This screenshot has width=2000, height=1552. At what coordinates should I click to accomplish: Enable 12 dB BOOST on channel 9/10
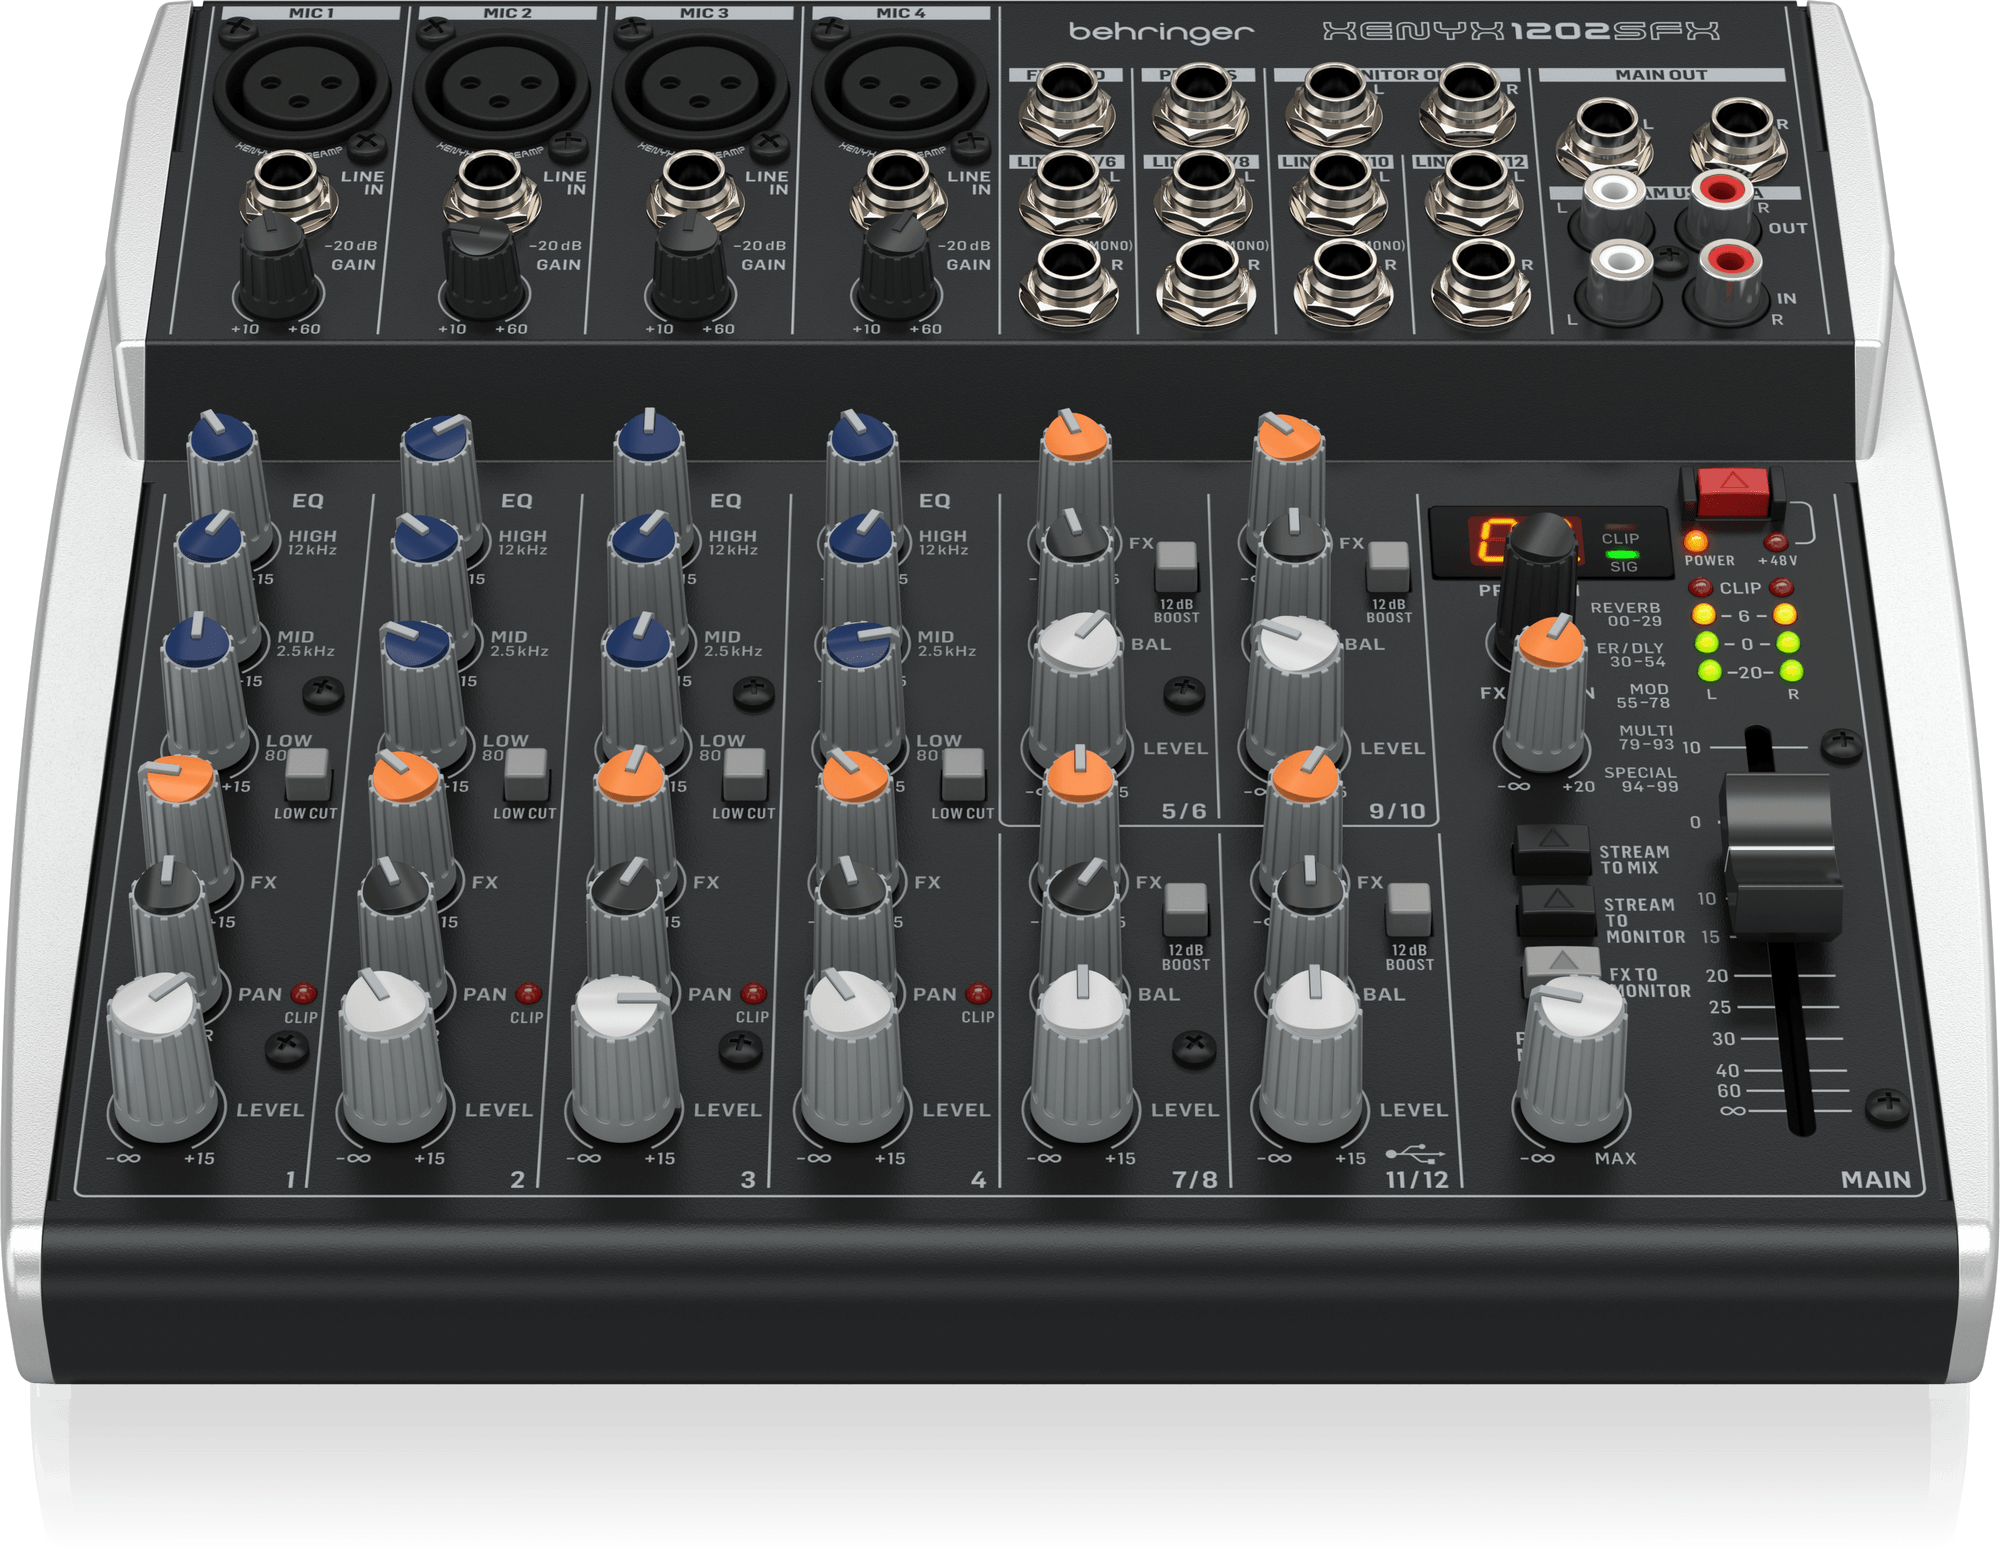click(1388, 566)
